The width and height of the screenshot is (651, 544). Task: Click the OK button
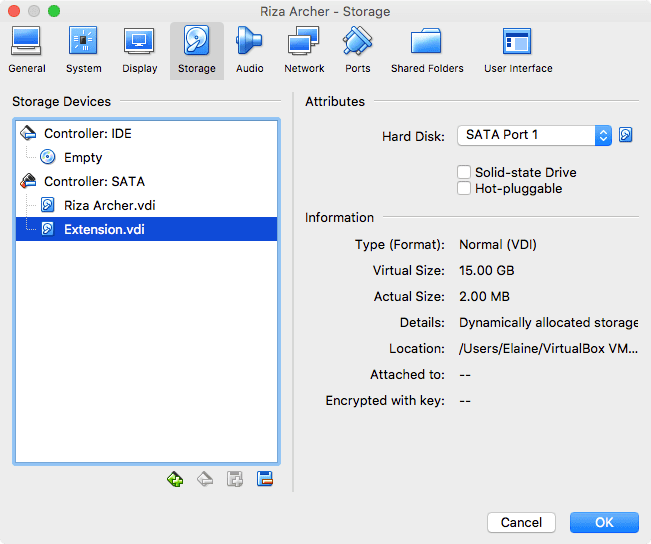[x=604, y=522]
